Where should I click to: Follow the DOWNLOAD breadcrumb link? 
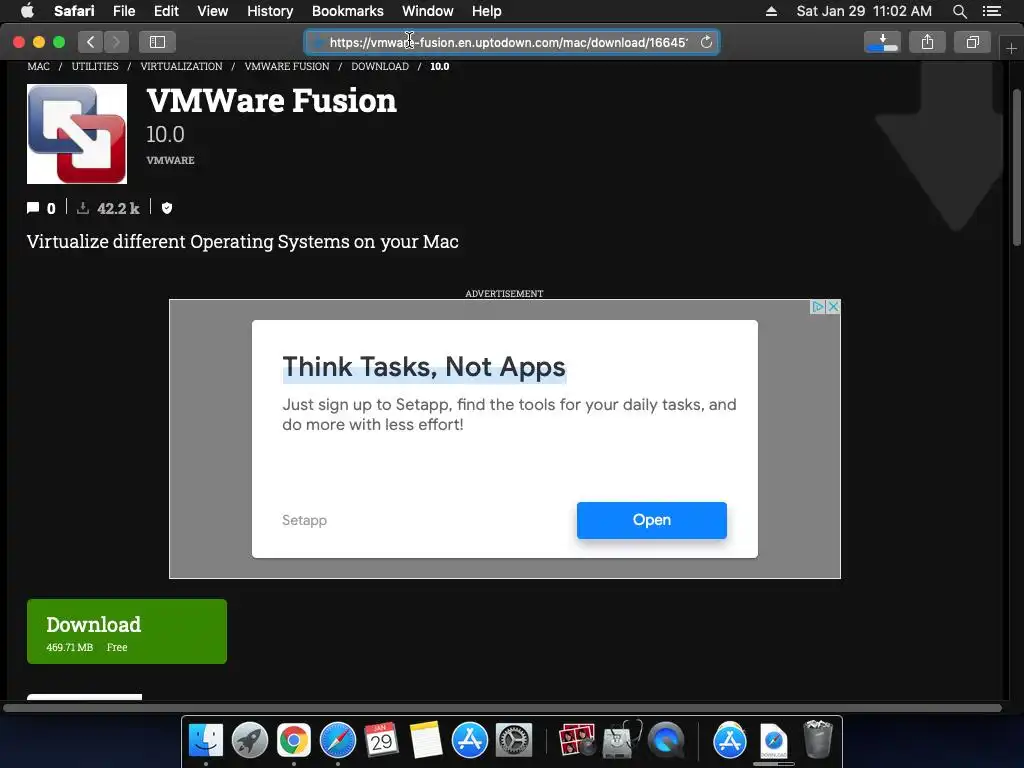click(x=380, y=67)
